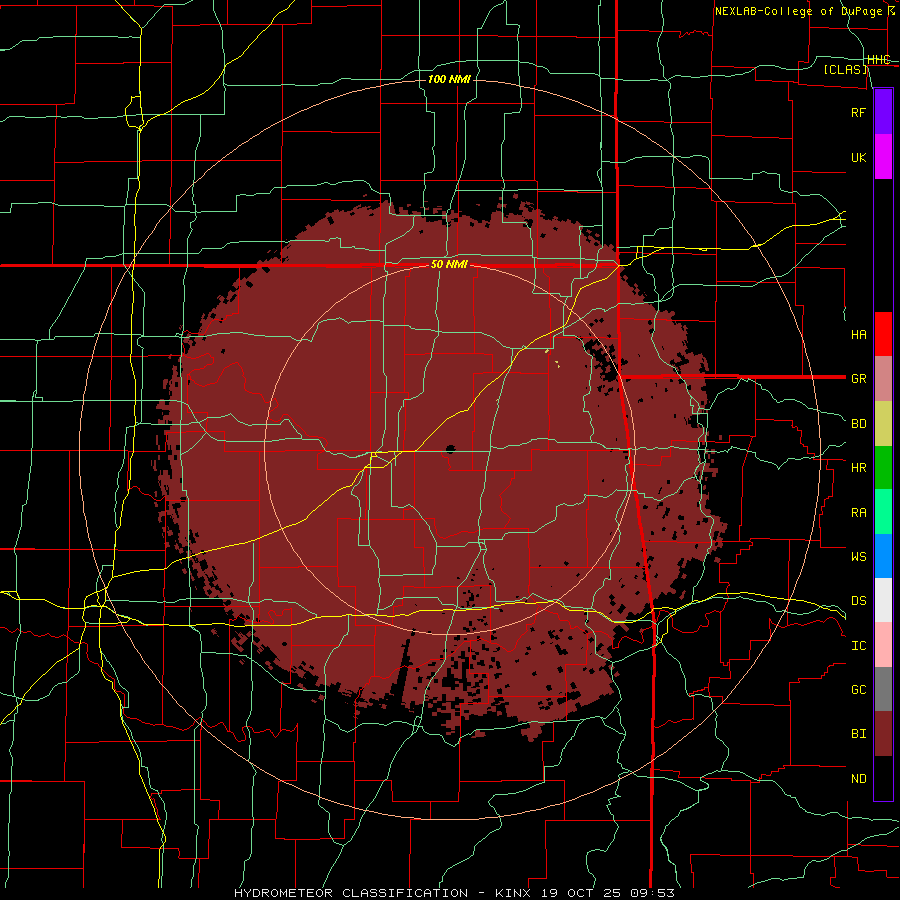Click the pink GR legend color
Viewport: 900px width, 900px height.
883,378
